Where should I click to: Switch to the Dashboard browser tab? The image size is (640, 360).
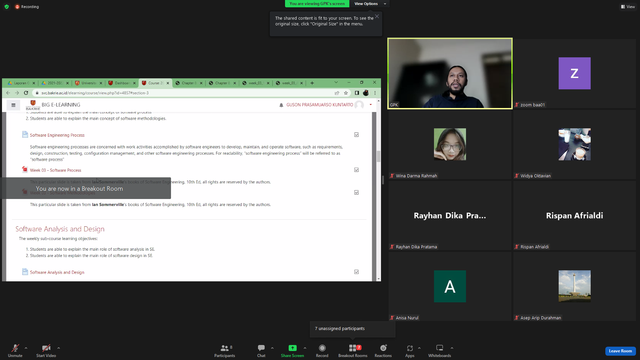(x=121, y=83)
